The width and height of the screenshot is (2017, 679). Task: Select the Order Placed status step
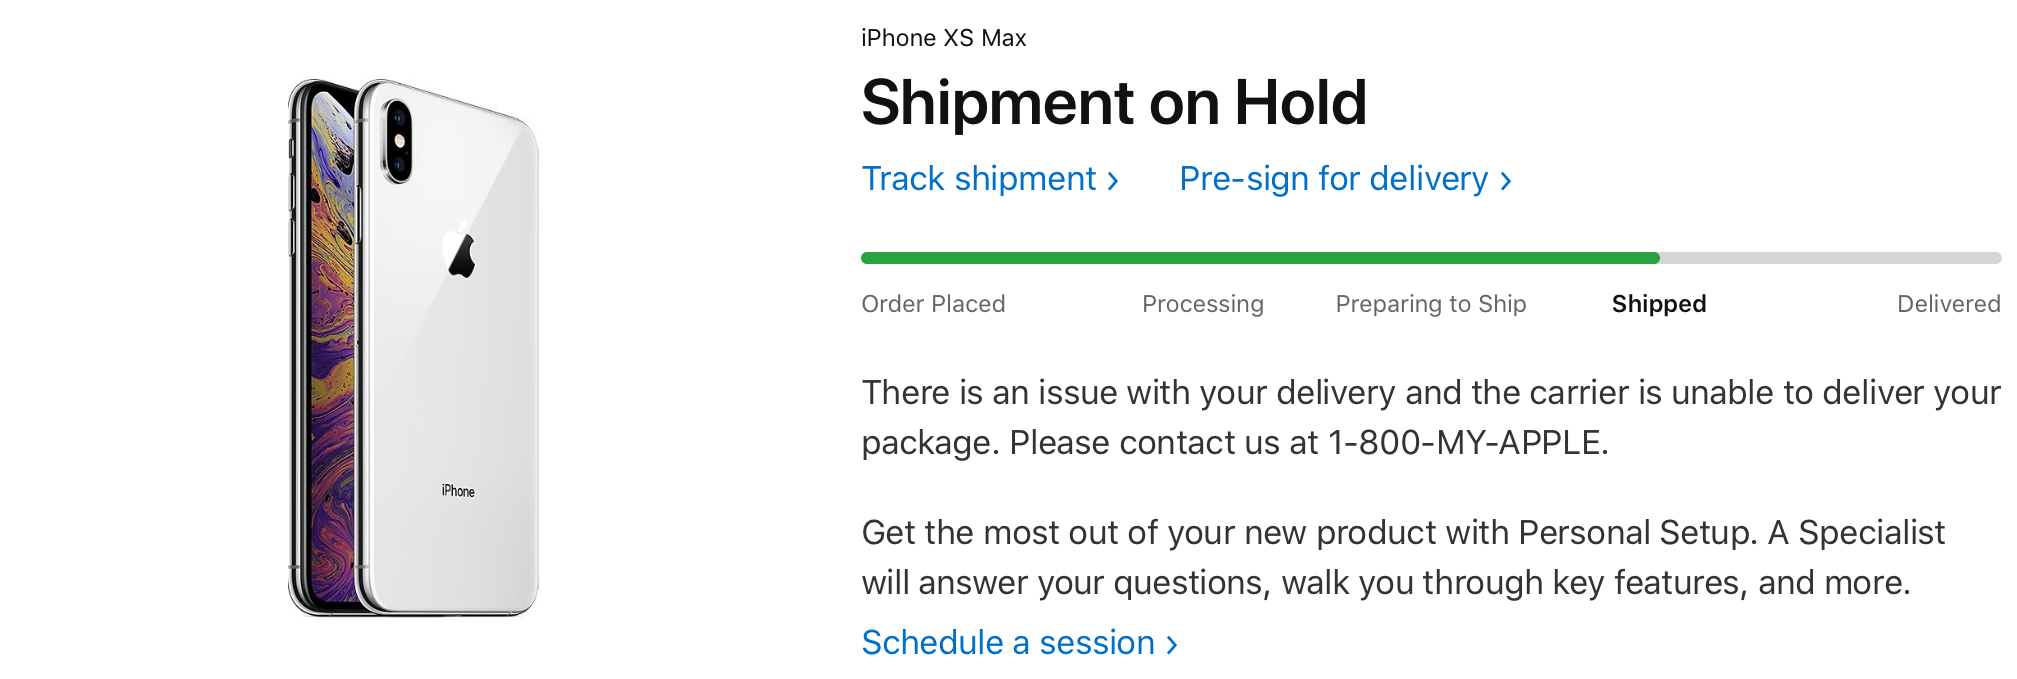[x=933, y=304]
